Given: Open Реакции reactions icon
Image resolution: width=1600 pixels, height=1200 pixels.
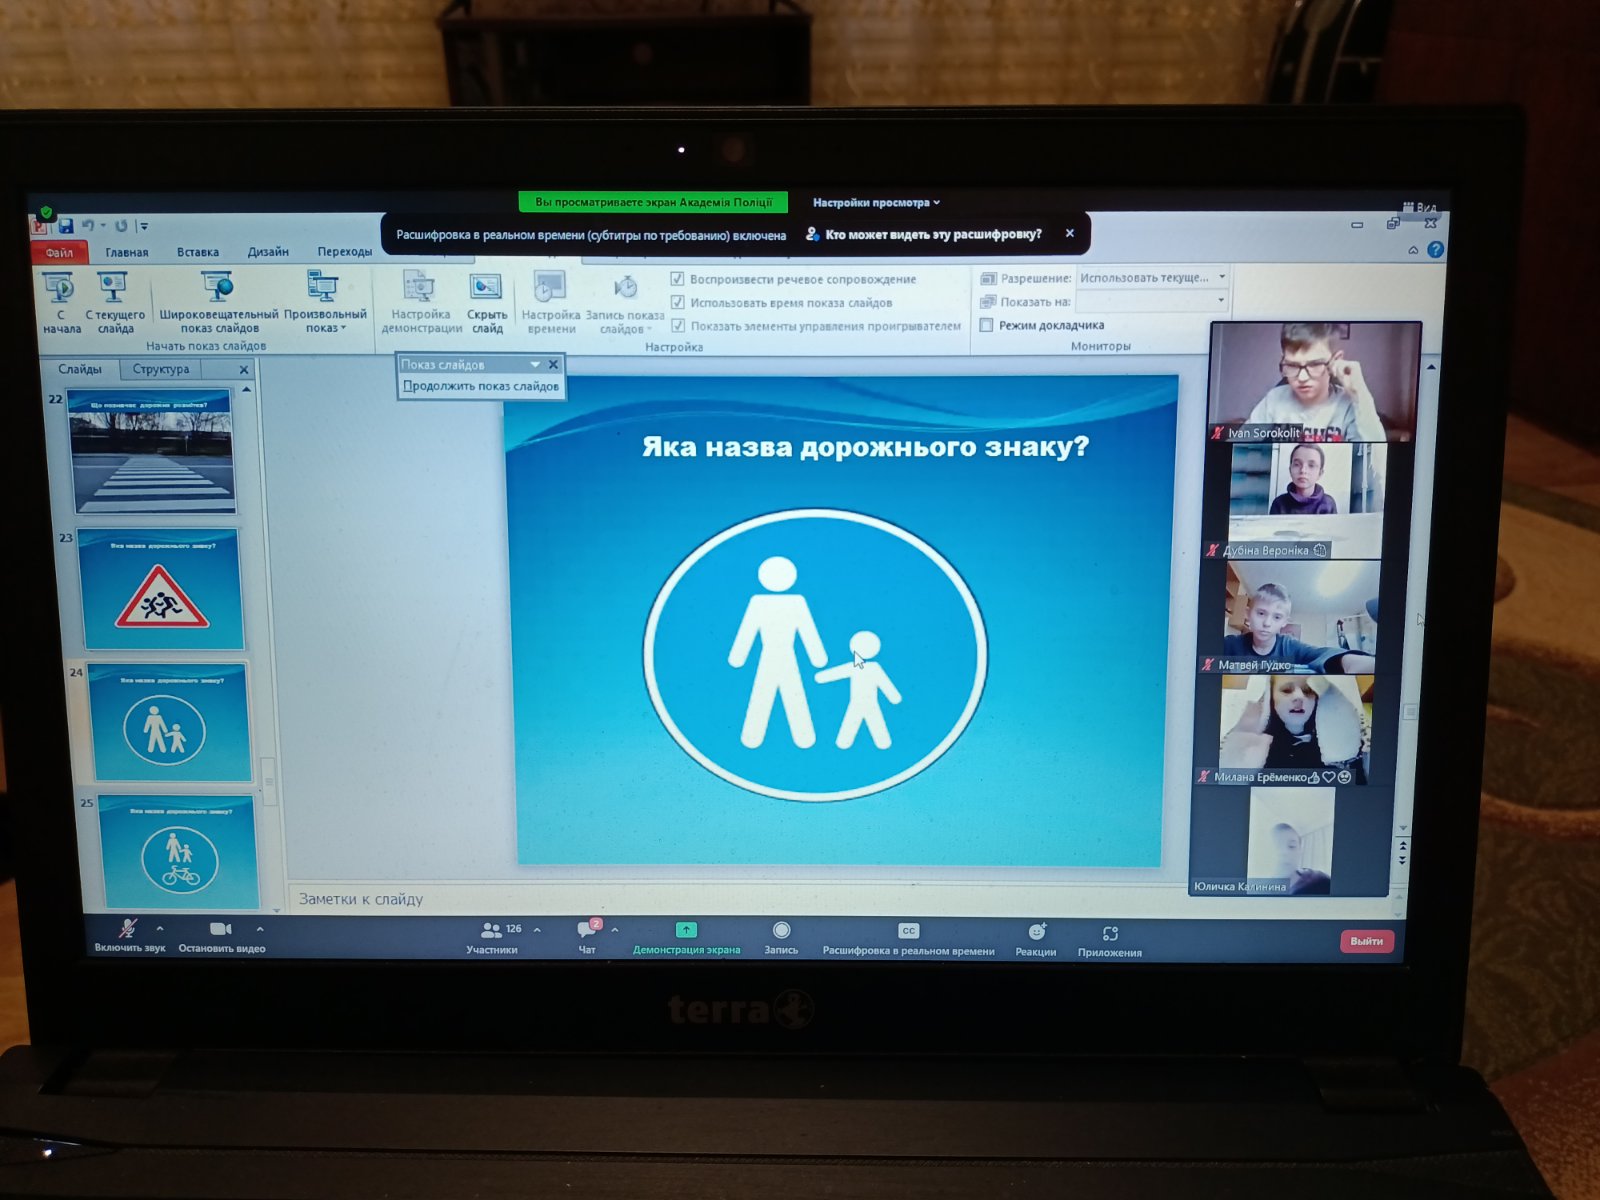Looking at the screenshot, I should click(x=1037, y=932).
